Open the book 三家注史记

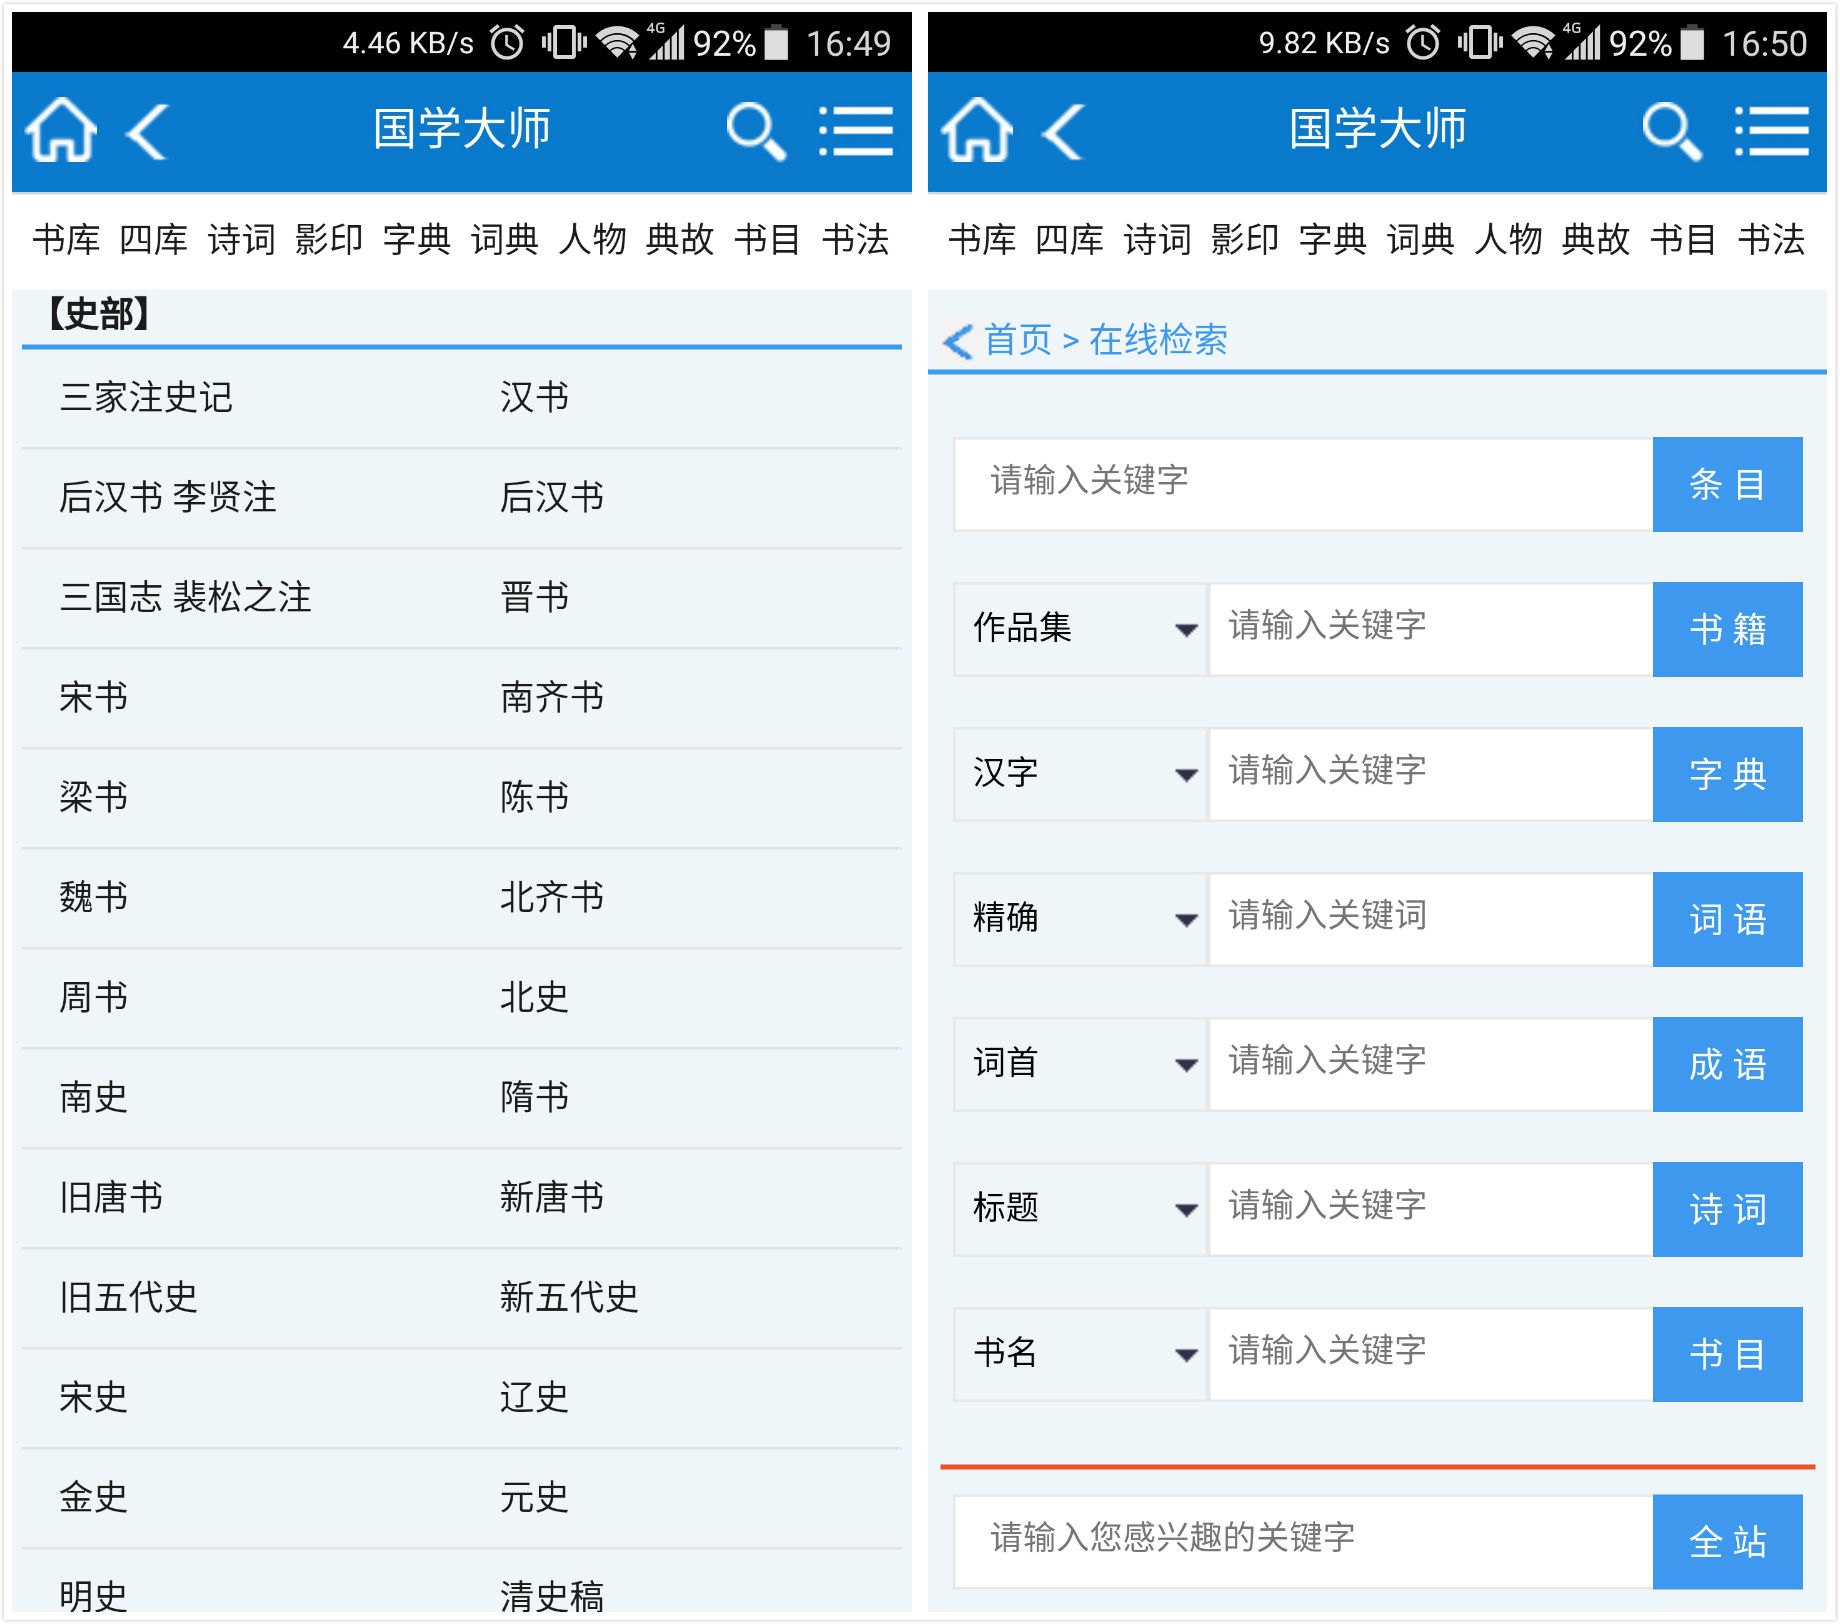(146, 398)
